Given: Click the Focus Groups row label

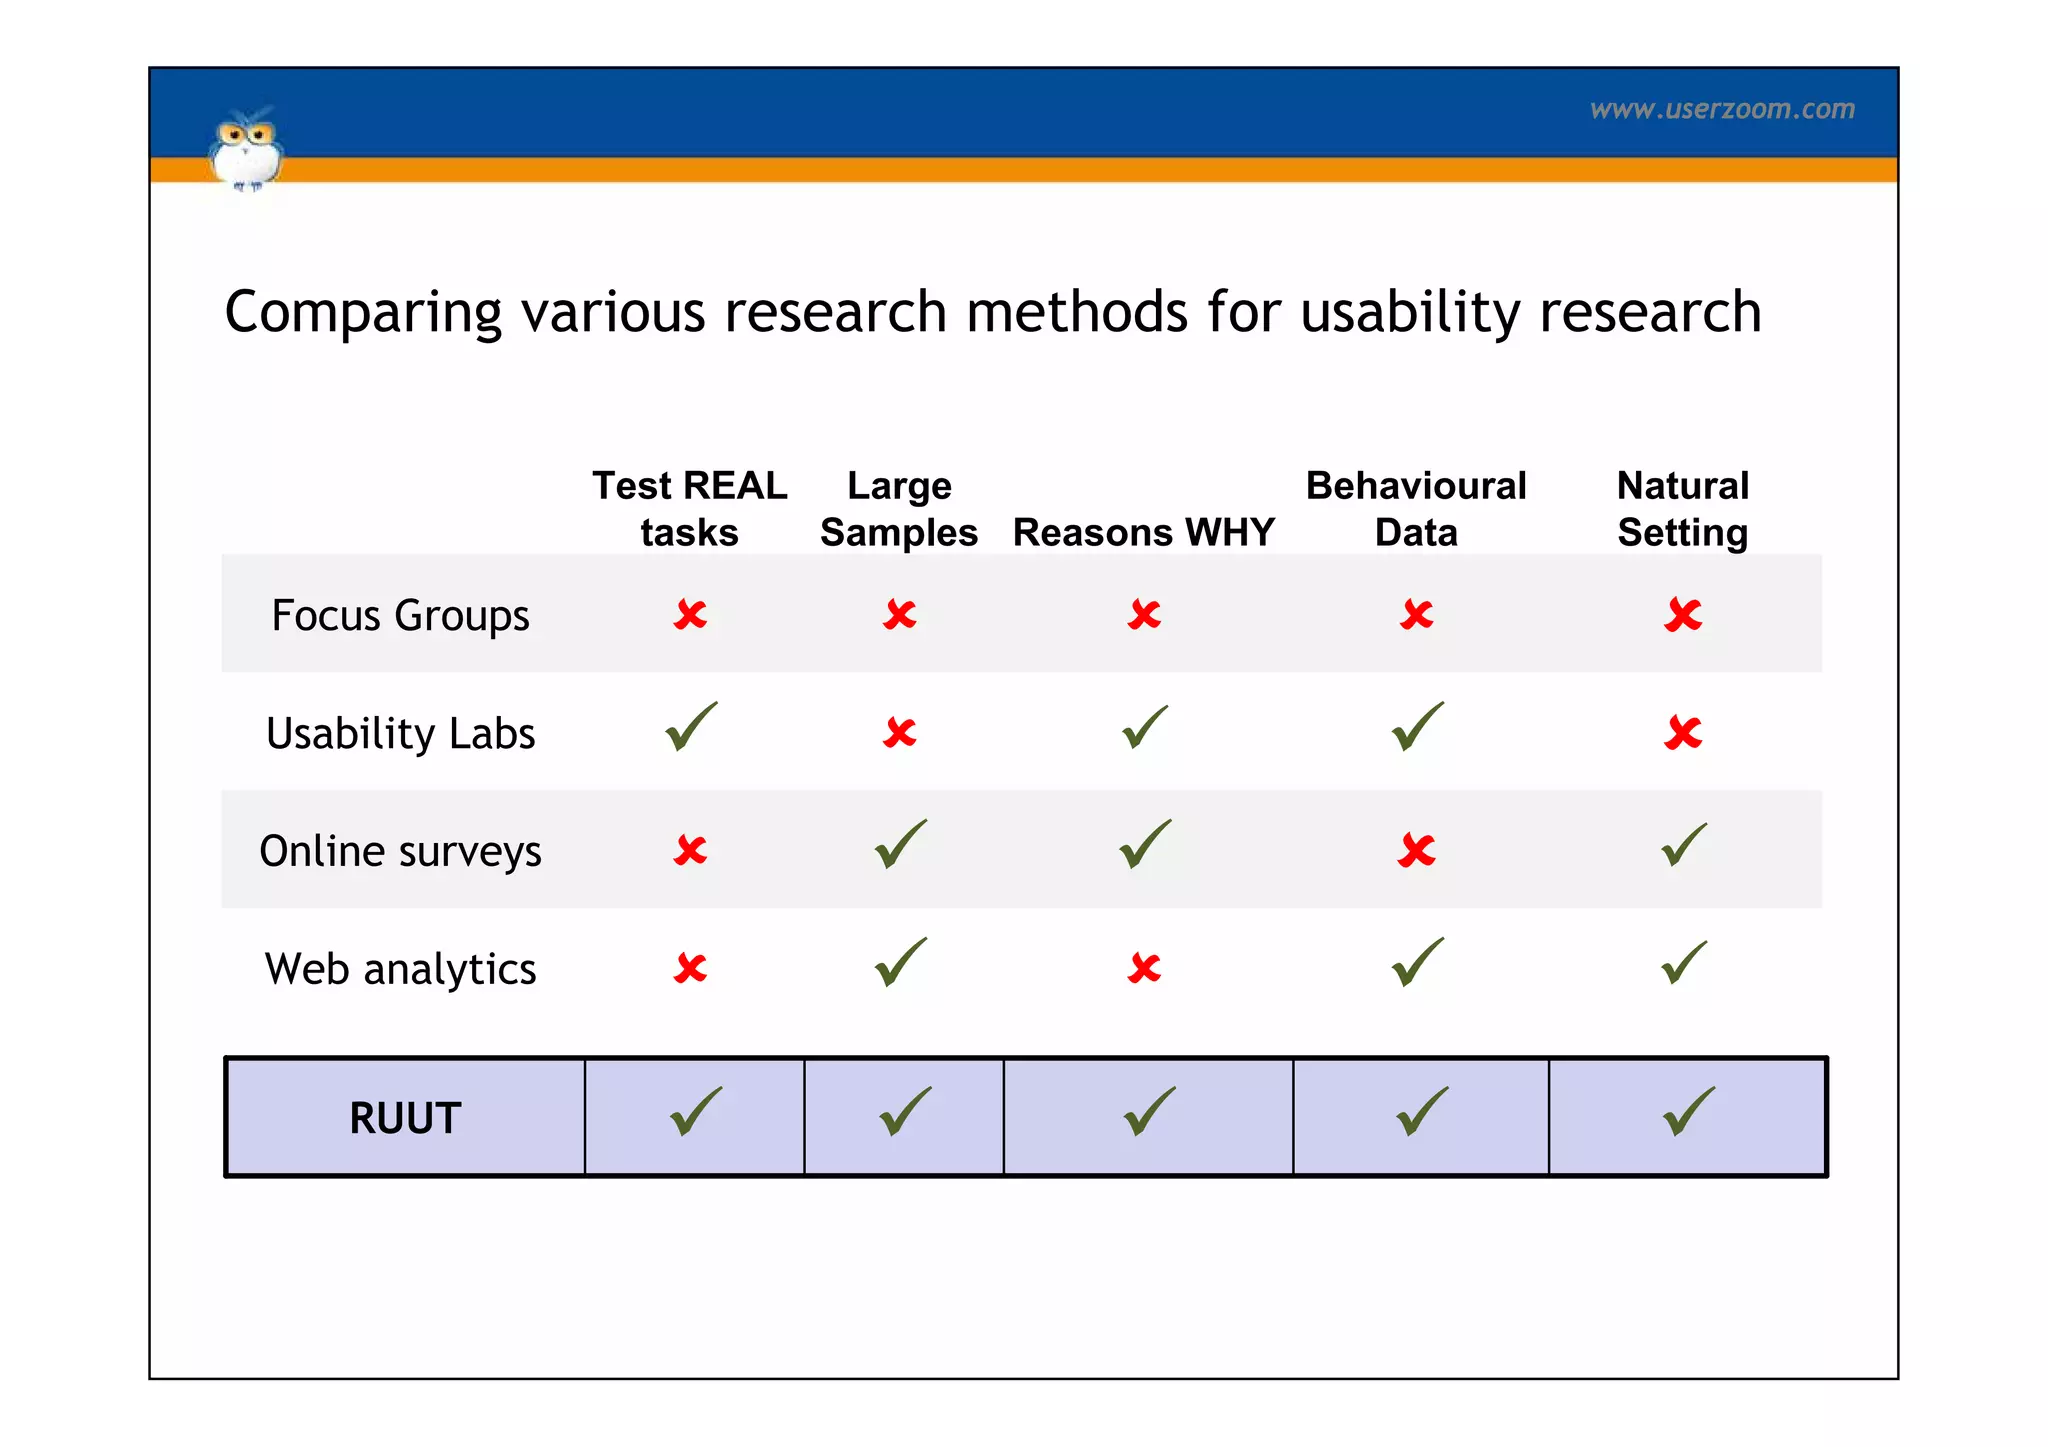Looking at the screenshot, I should click(x=400, y=615).
